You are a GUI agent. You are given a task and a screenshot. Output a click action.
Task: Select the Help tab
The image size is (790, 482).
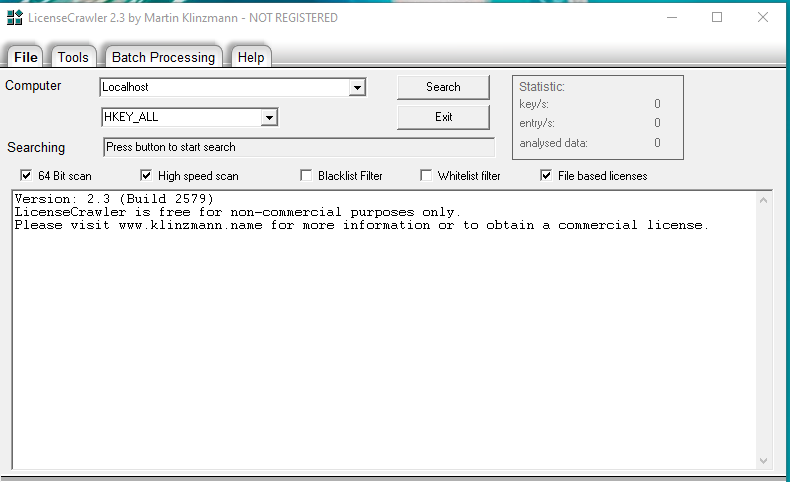251,57
